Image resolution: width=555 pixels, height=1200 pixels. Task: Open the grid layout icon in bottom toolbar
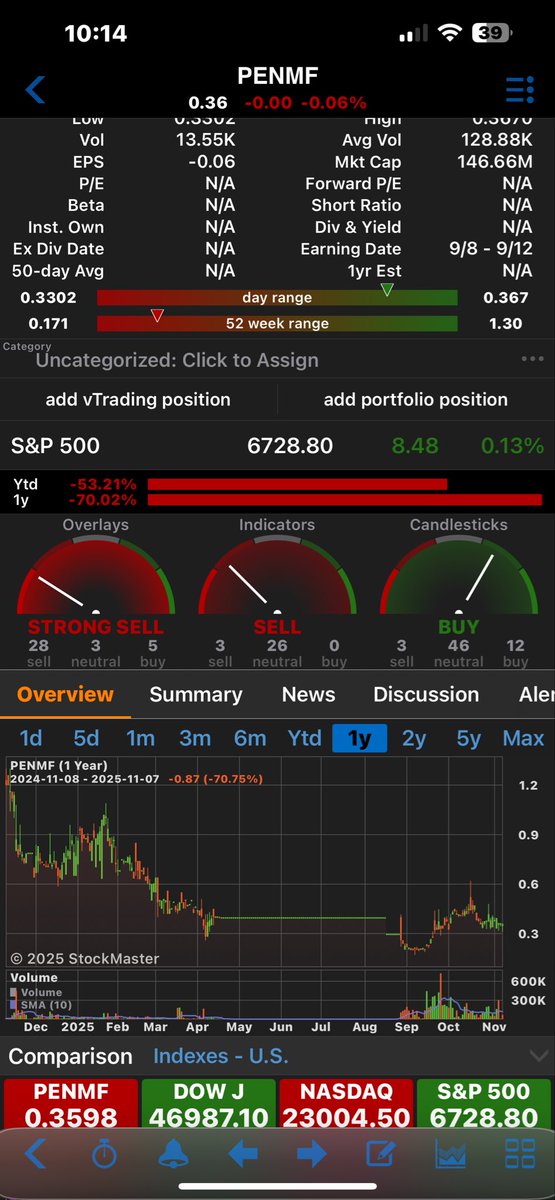(520, 1153)
